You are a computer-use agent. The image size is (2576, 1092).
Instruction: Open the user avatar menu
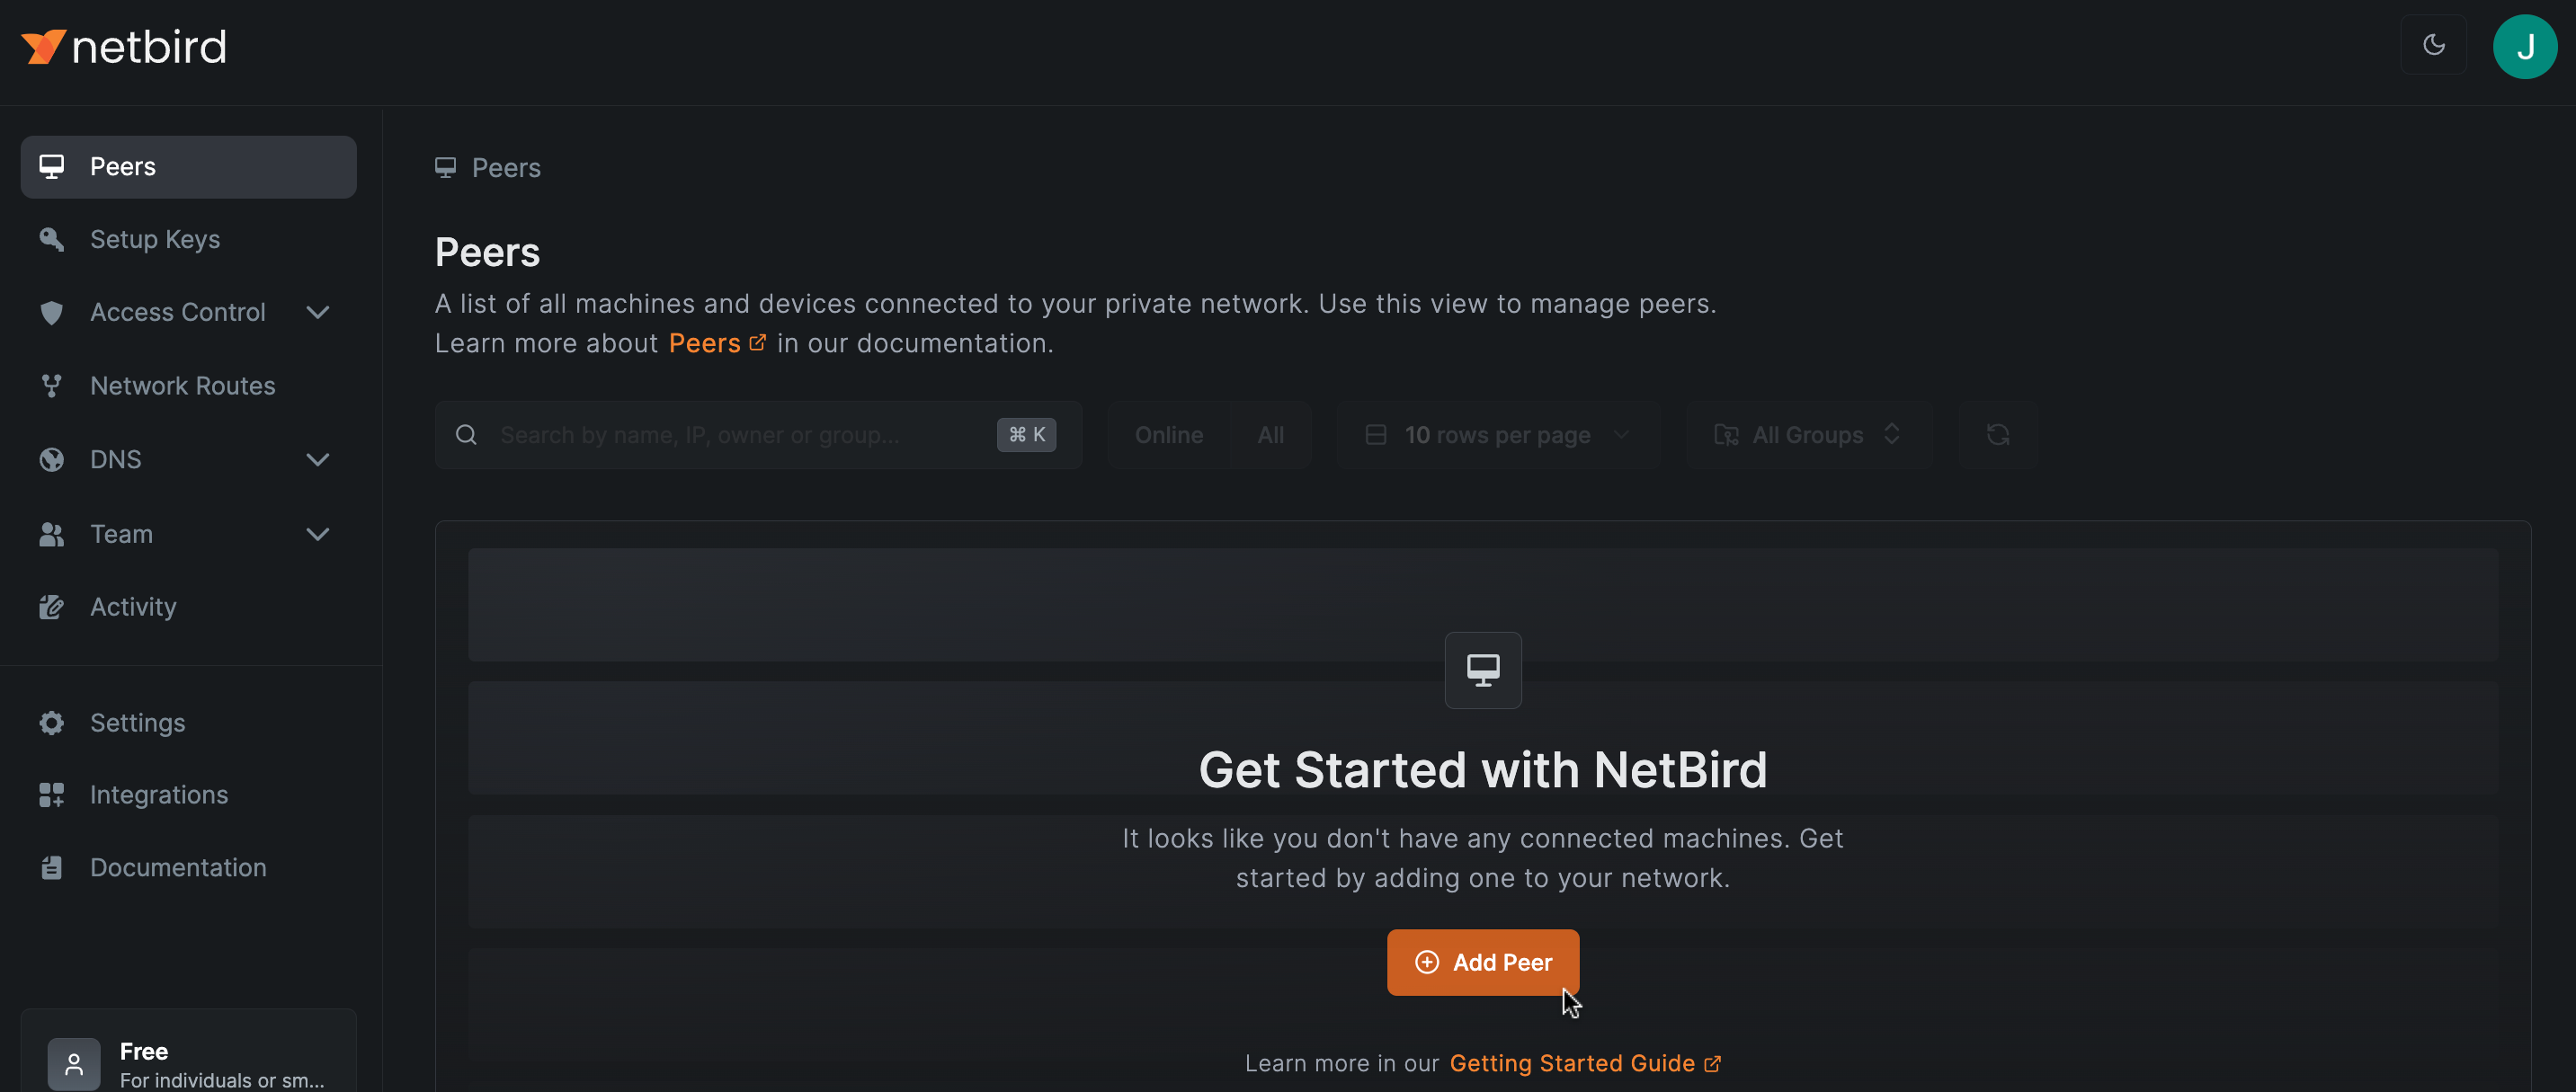pyautogui.click(x=2524, y=46)
